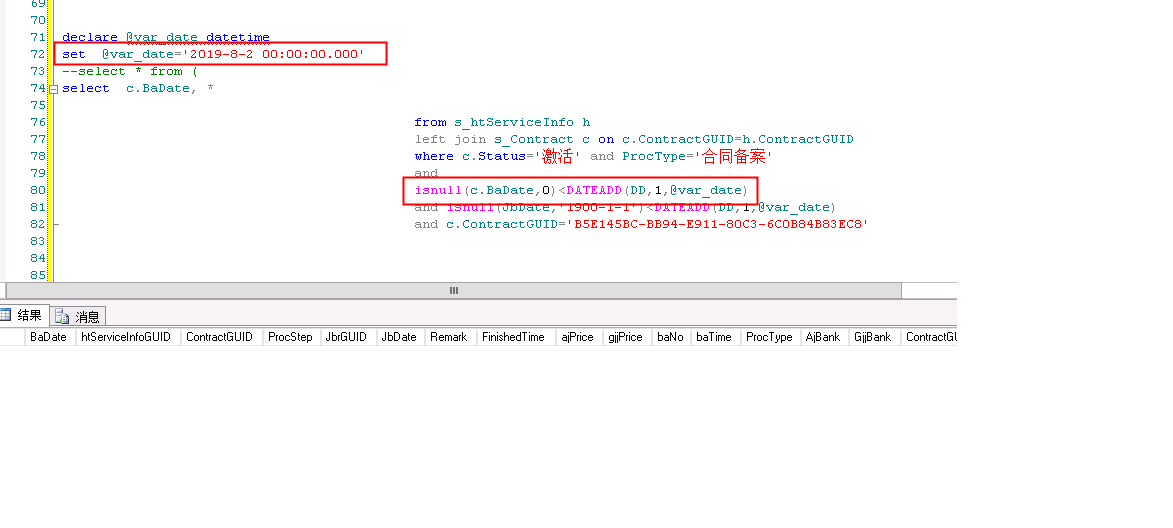The width and height of the screenshot is (1173, 528).
Task: Click the commented --select * from ( line
Action: tap(130, 72)
